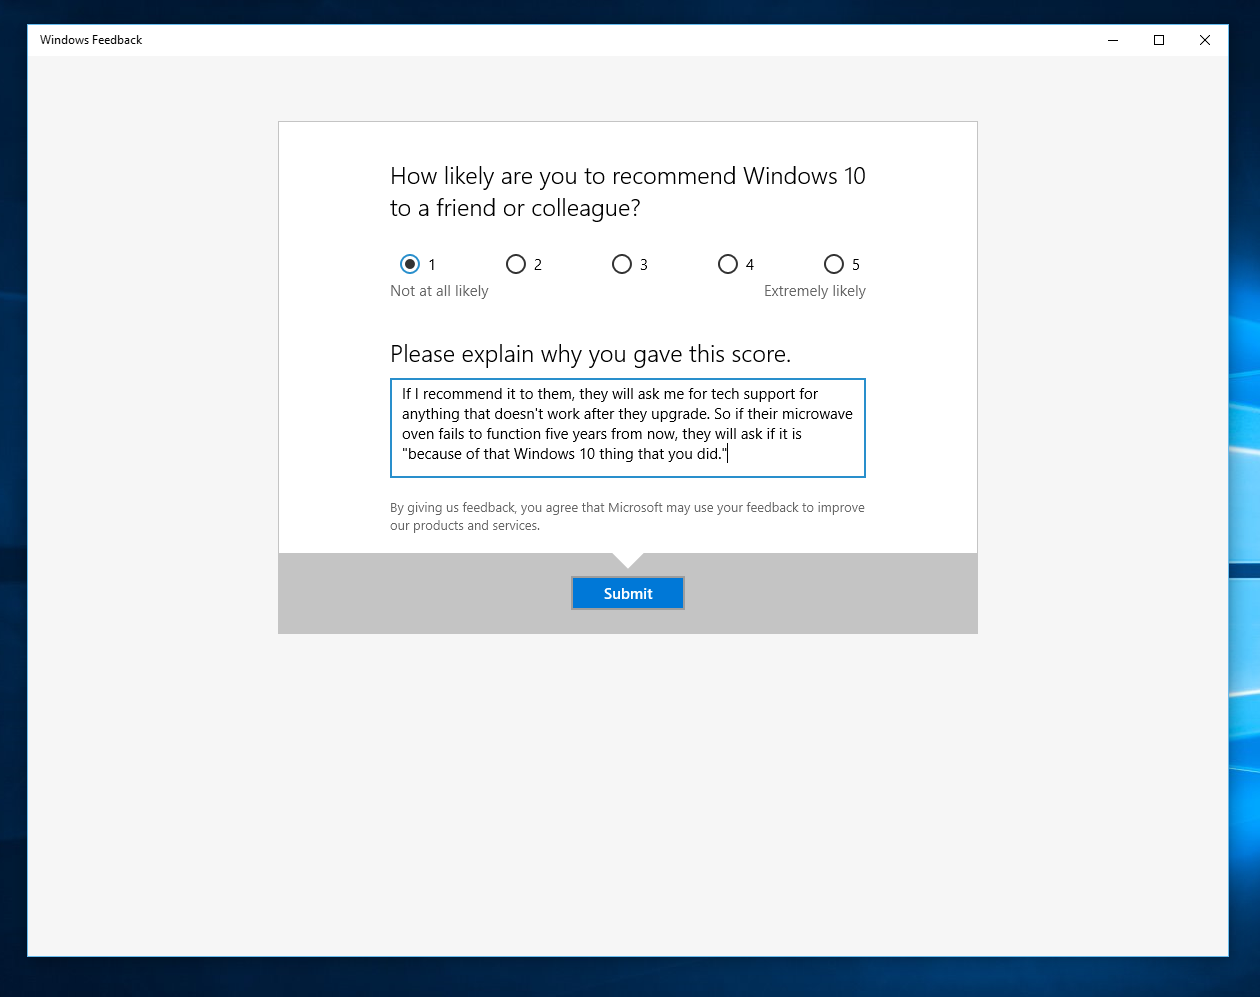The image size is (1260, 997).
Task: Select rating 1 radio button
Action: [410, 264]
